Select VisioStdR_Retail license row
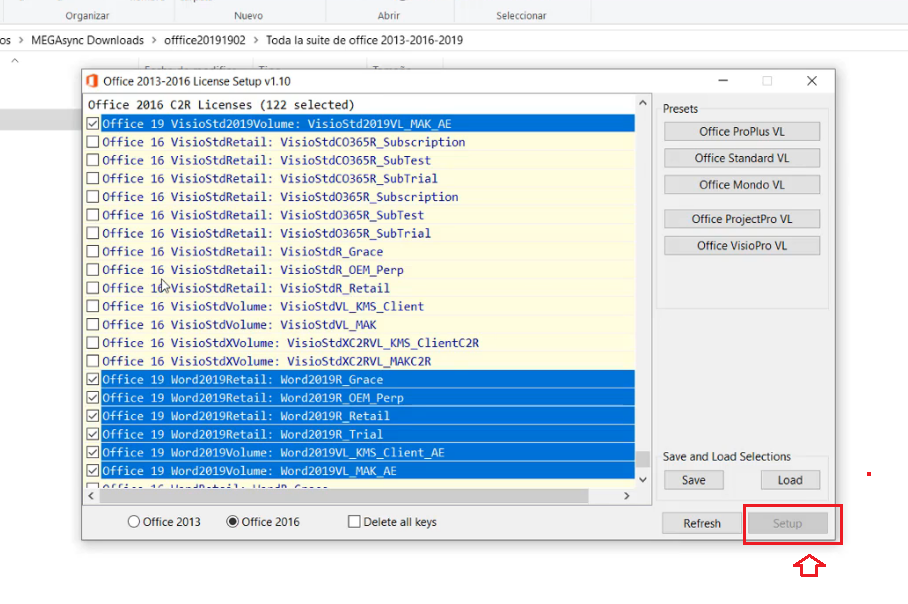 coord(368,288)
